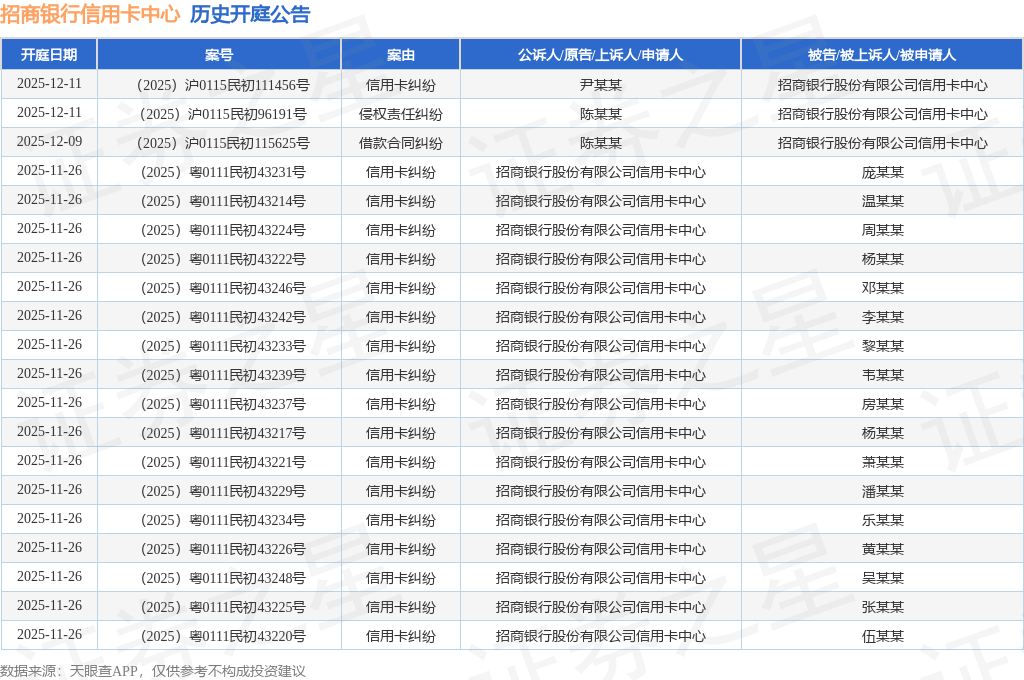The width and height of the screenshot is (1024, 680).
Task: Select defendant 伍某某
Action: [882, 636]
